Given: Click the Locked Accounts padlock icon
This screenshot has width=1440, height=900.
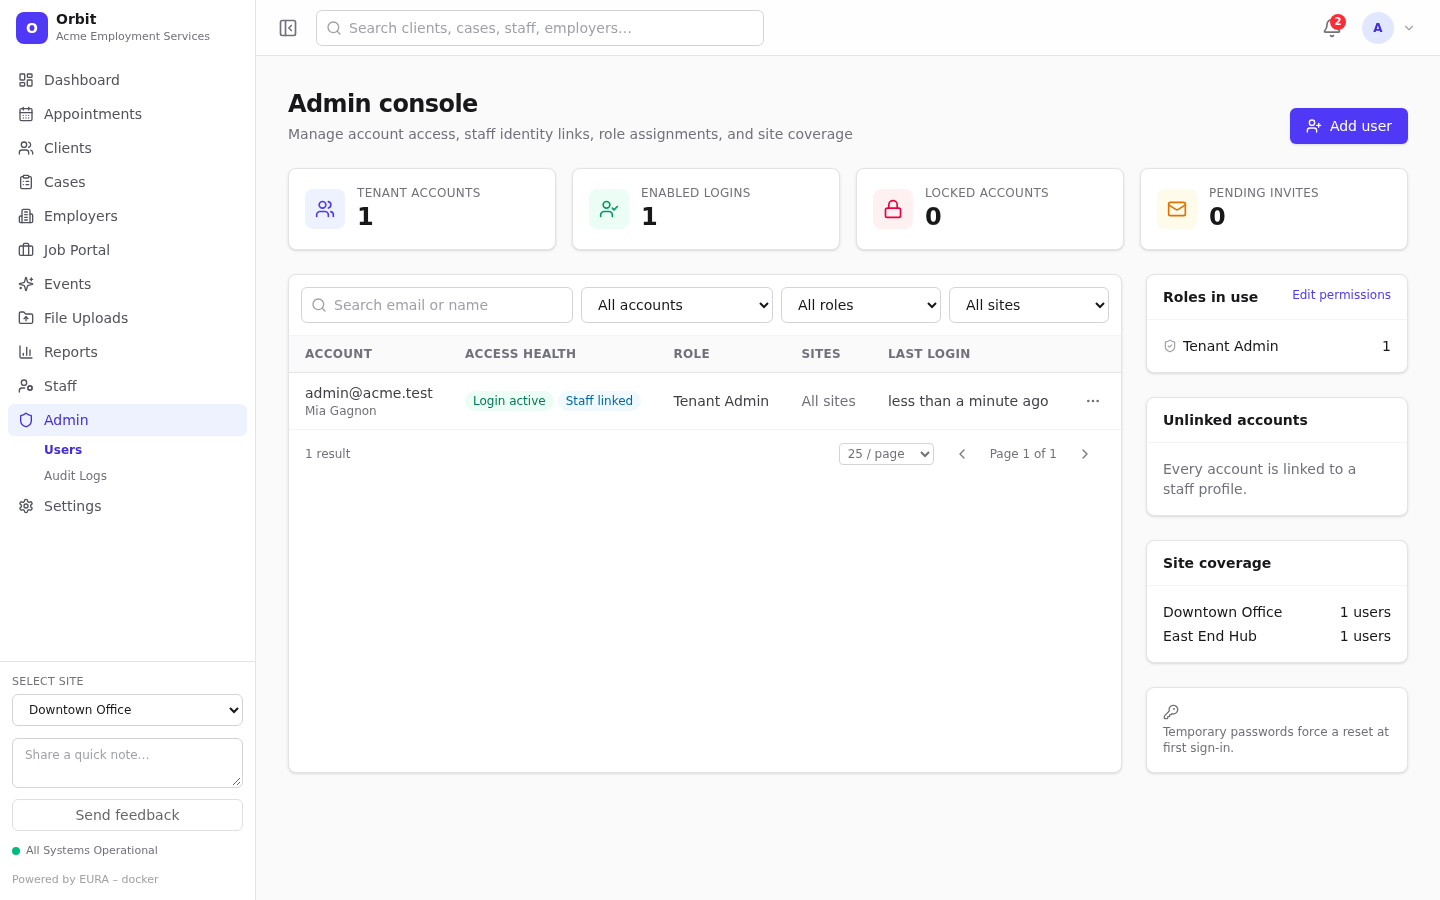Looking at the screenshot, I should pos(893,209).
